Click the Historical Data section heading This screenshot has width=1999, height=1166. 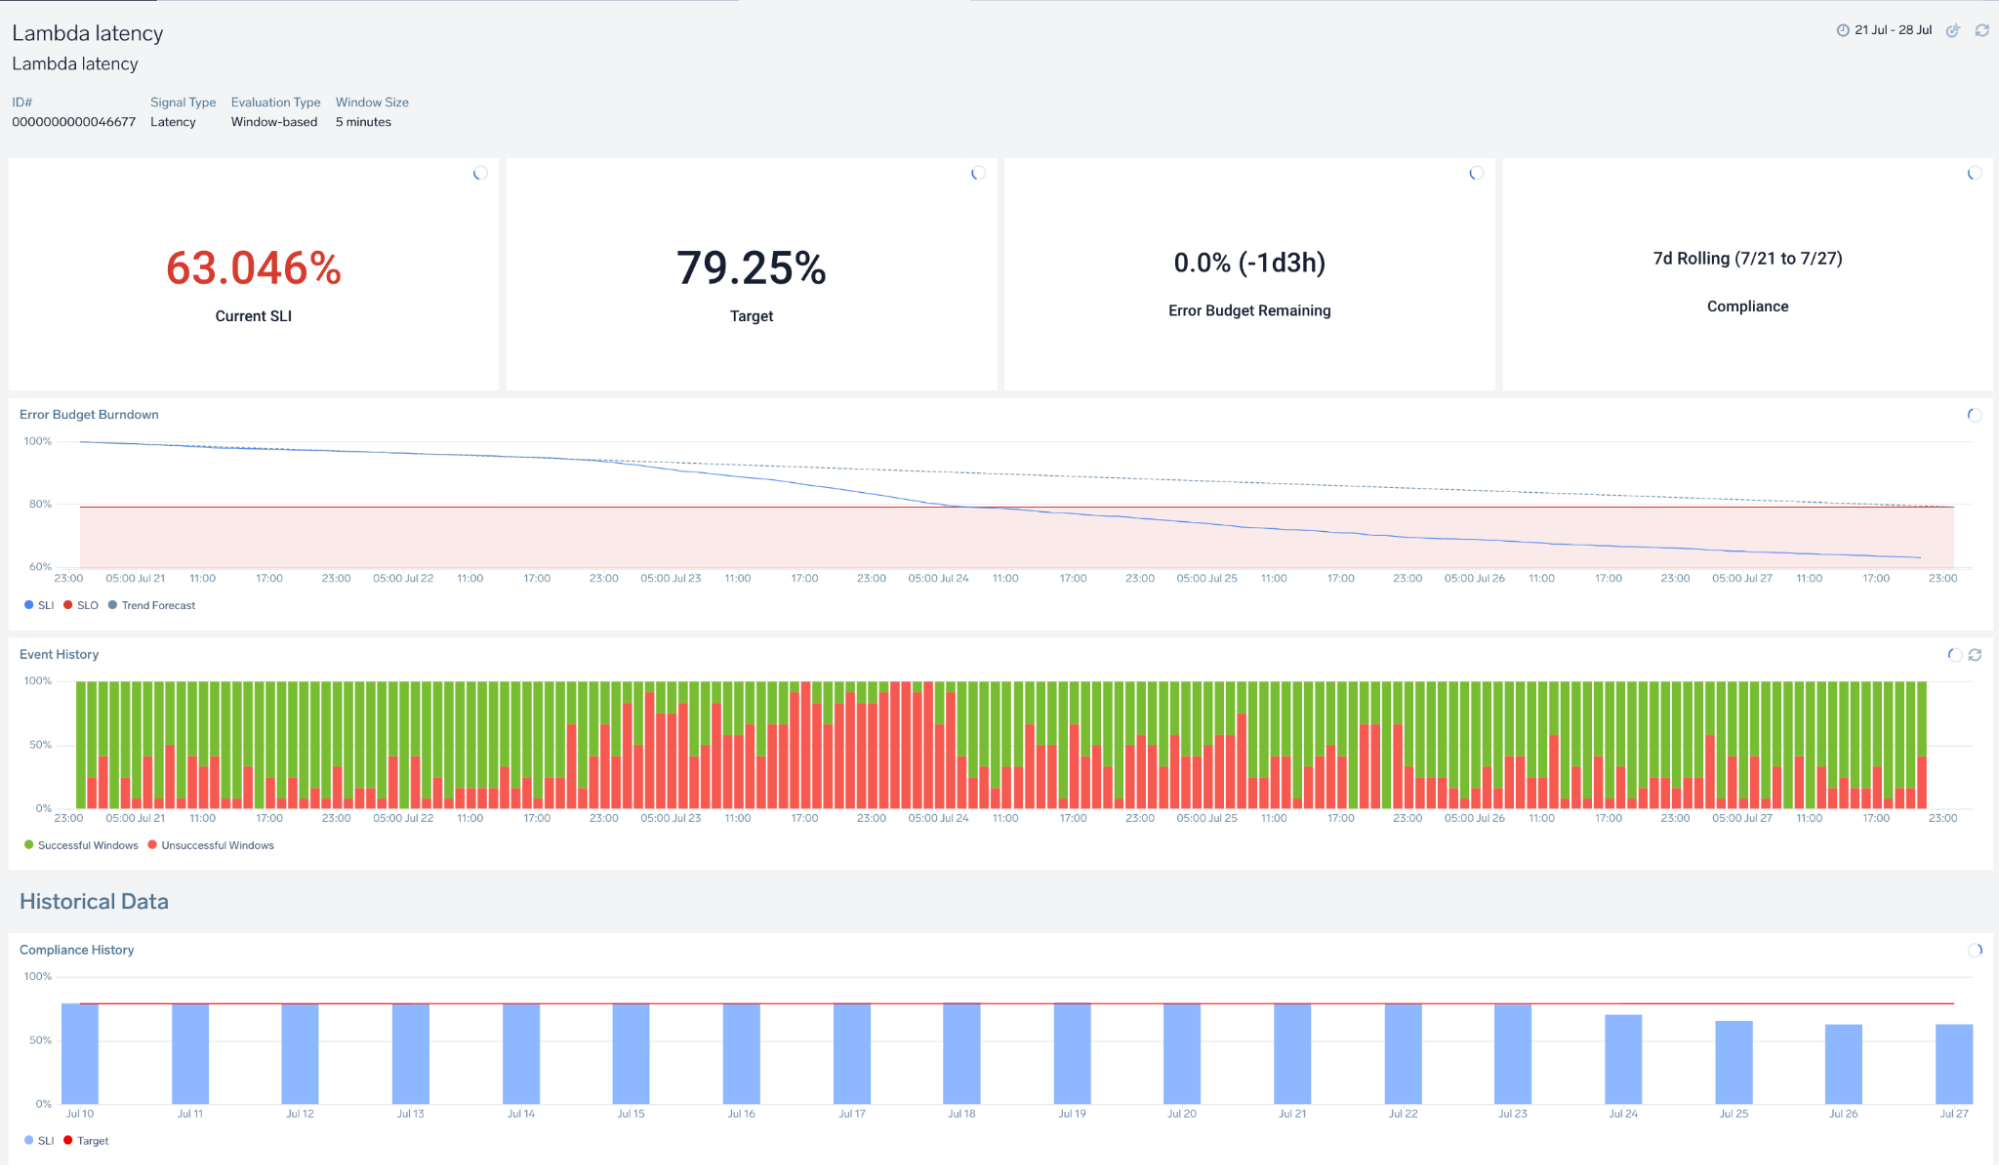[x=94, y=901]
